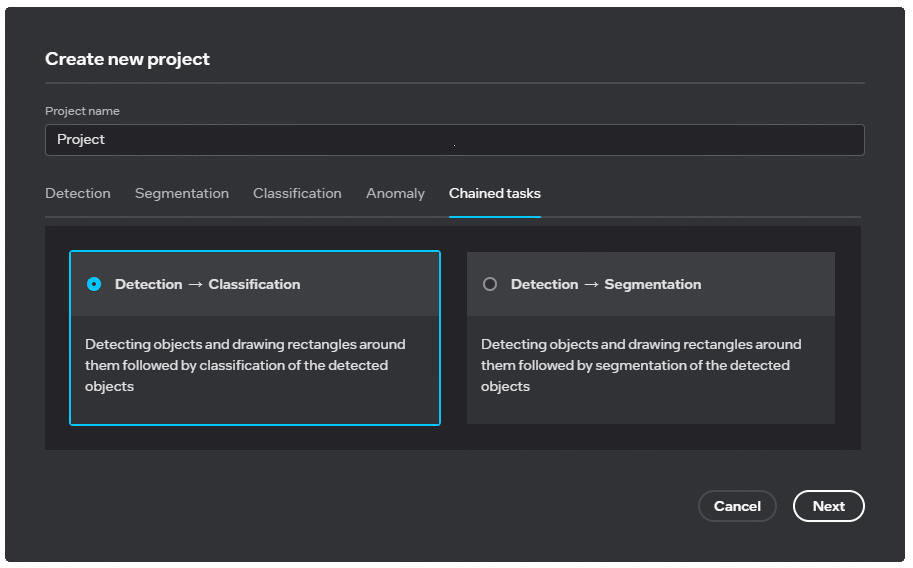Select the Detection → Classification radio button
This screenshot has height=568, width=913.
tap(94, 284)
